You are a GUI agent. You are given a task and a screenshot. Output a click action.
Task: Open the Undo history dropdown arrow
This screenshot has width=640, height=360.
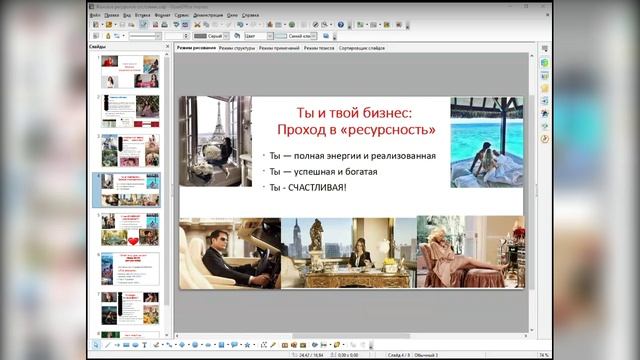click(246, 25)
